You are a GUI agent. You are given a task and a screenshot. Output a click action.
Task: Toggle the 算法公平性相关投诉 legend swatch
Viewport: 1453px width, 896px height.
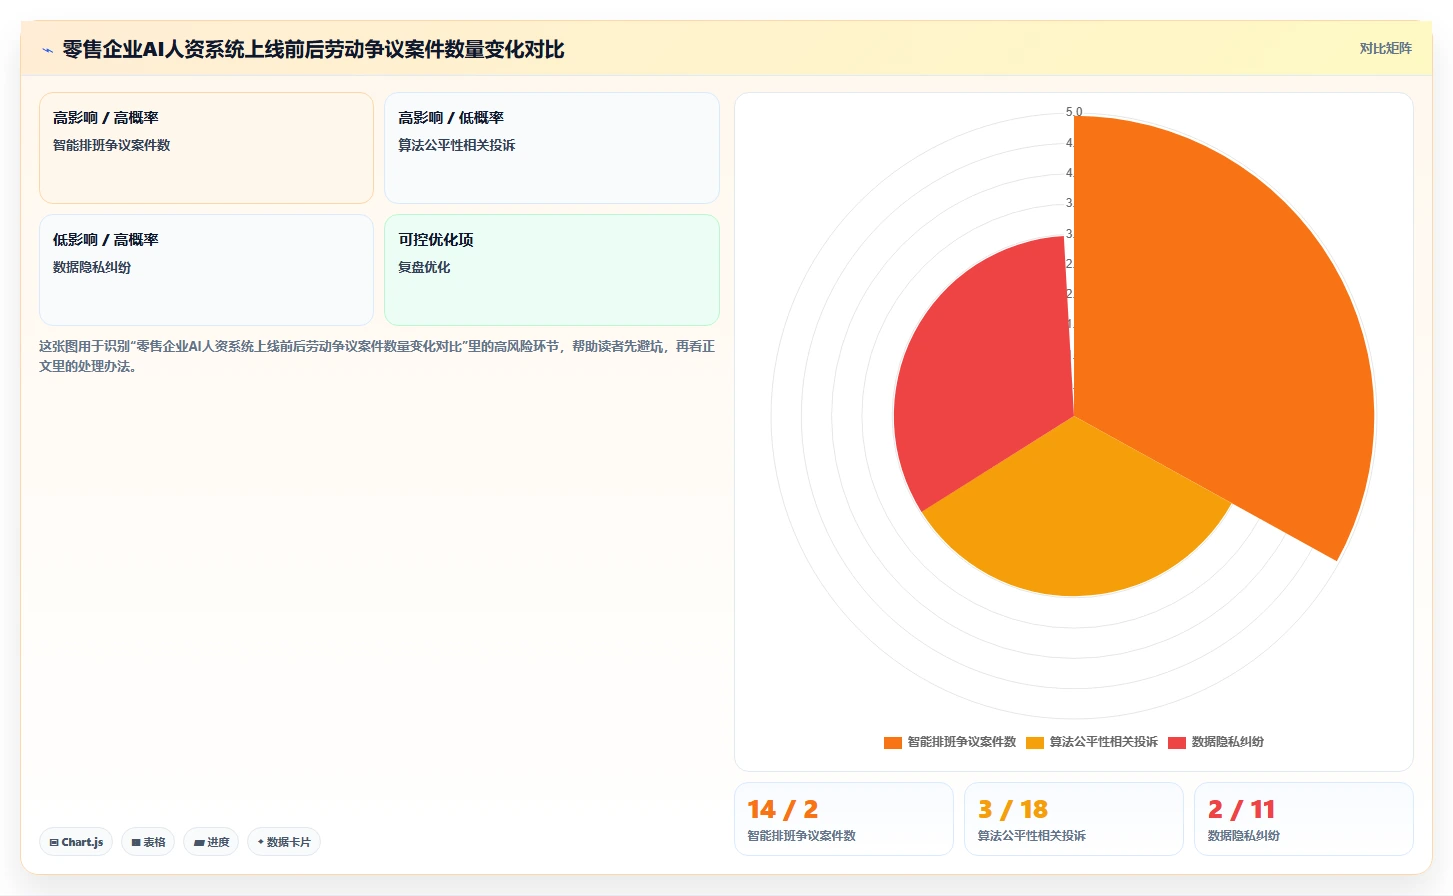pyautogui.click(x=1035, y=742)
